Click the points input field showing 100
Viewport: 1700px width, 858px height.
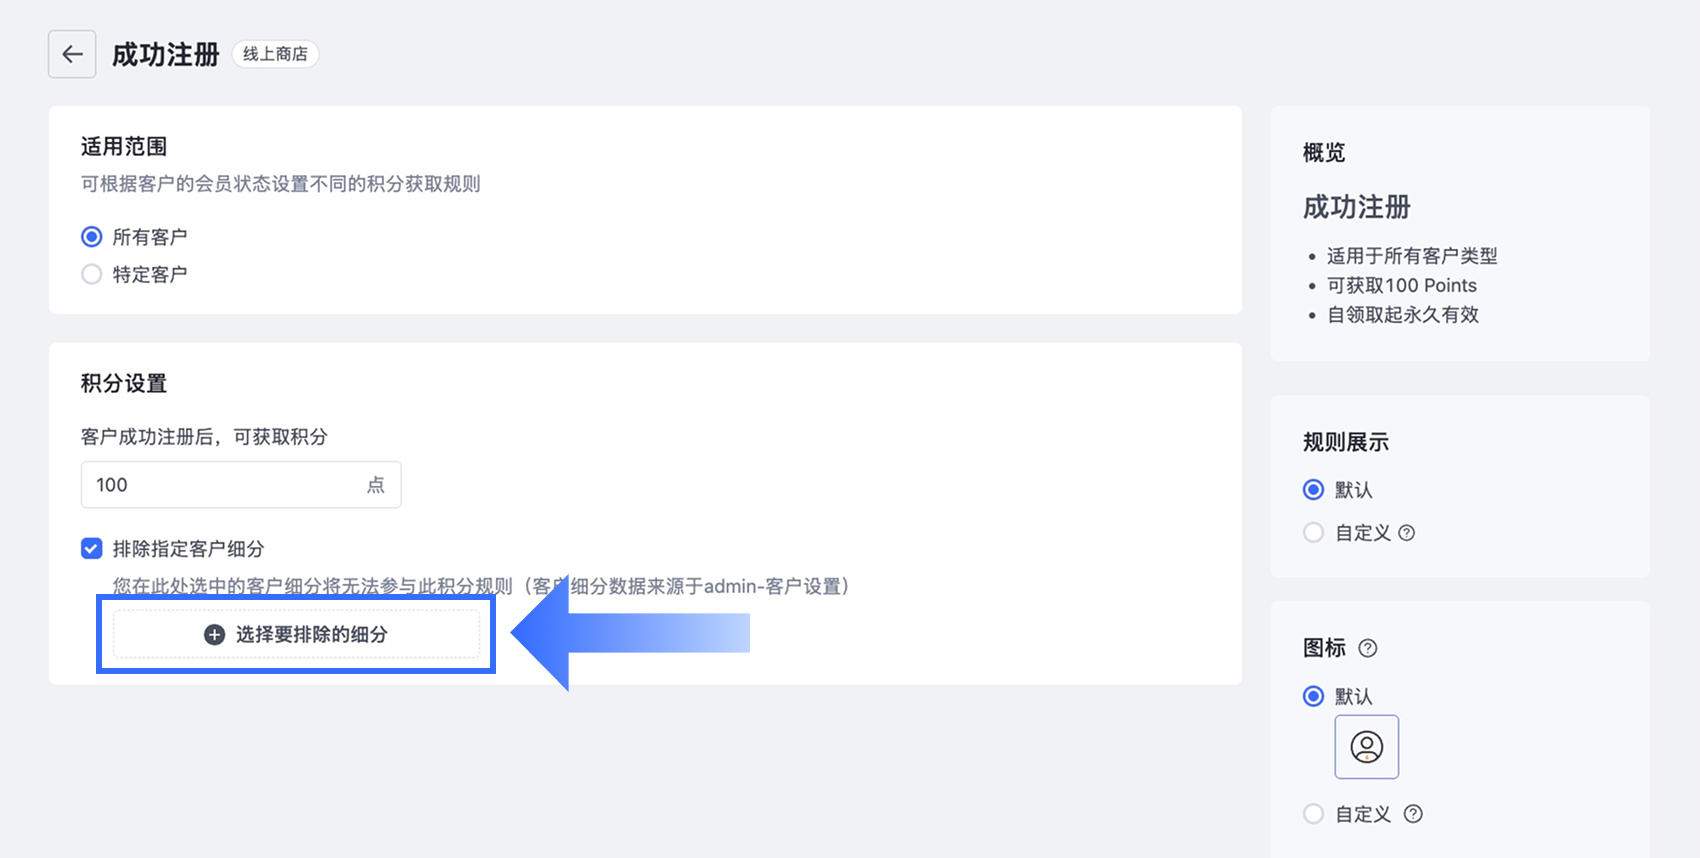(x=241, y=485)
